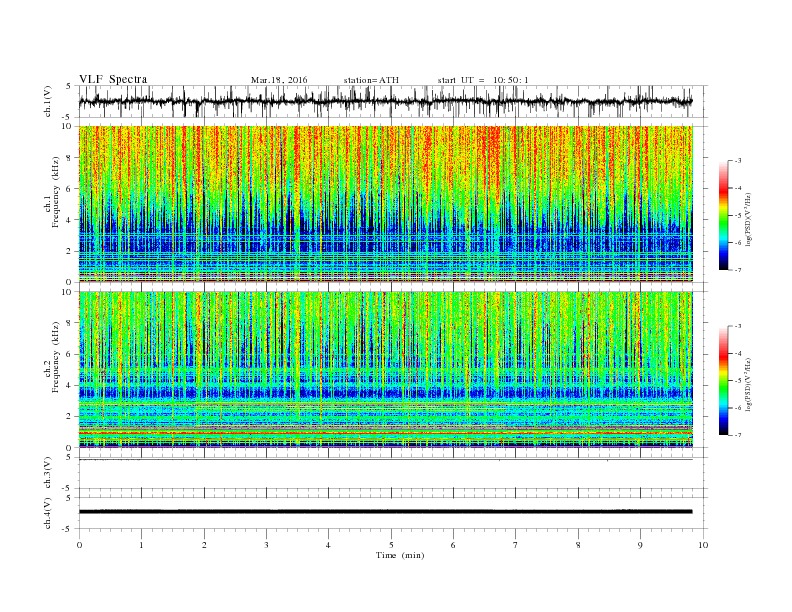
Task: Click the 'ch.1(V)' waveform axis label
Action: pos(48,101)
